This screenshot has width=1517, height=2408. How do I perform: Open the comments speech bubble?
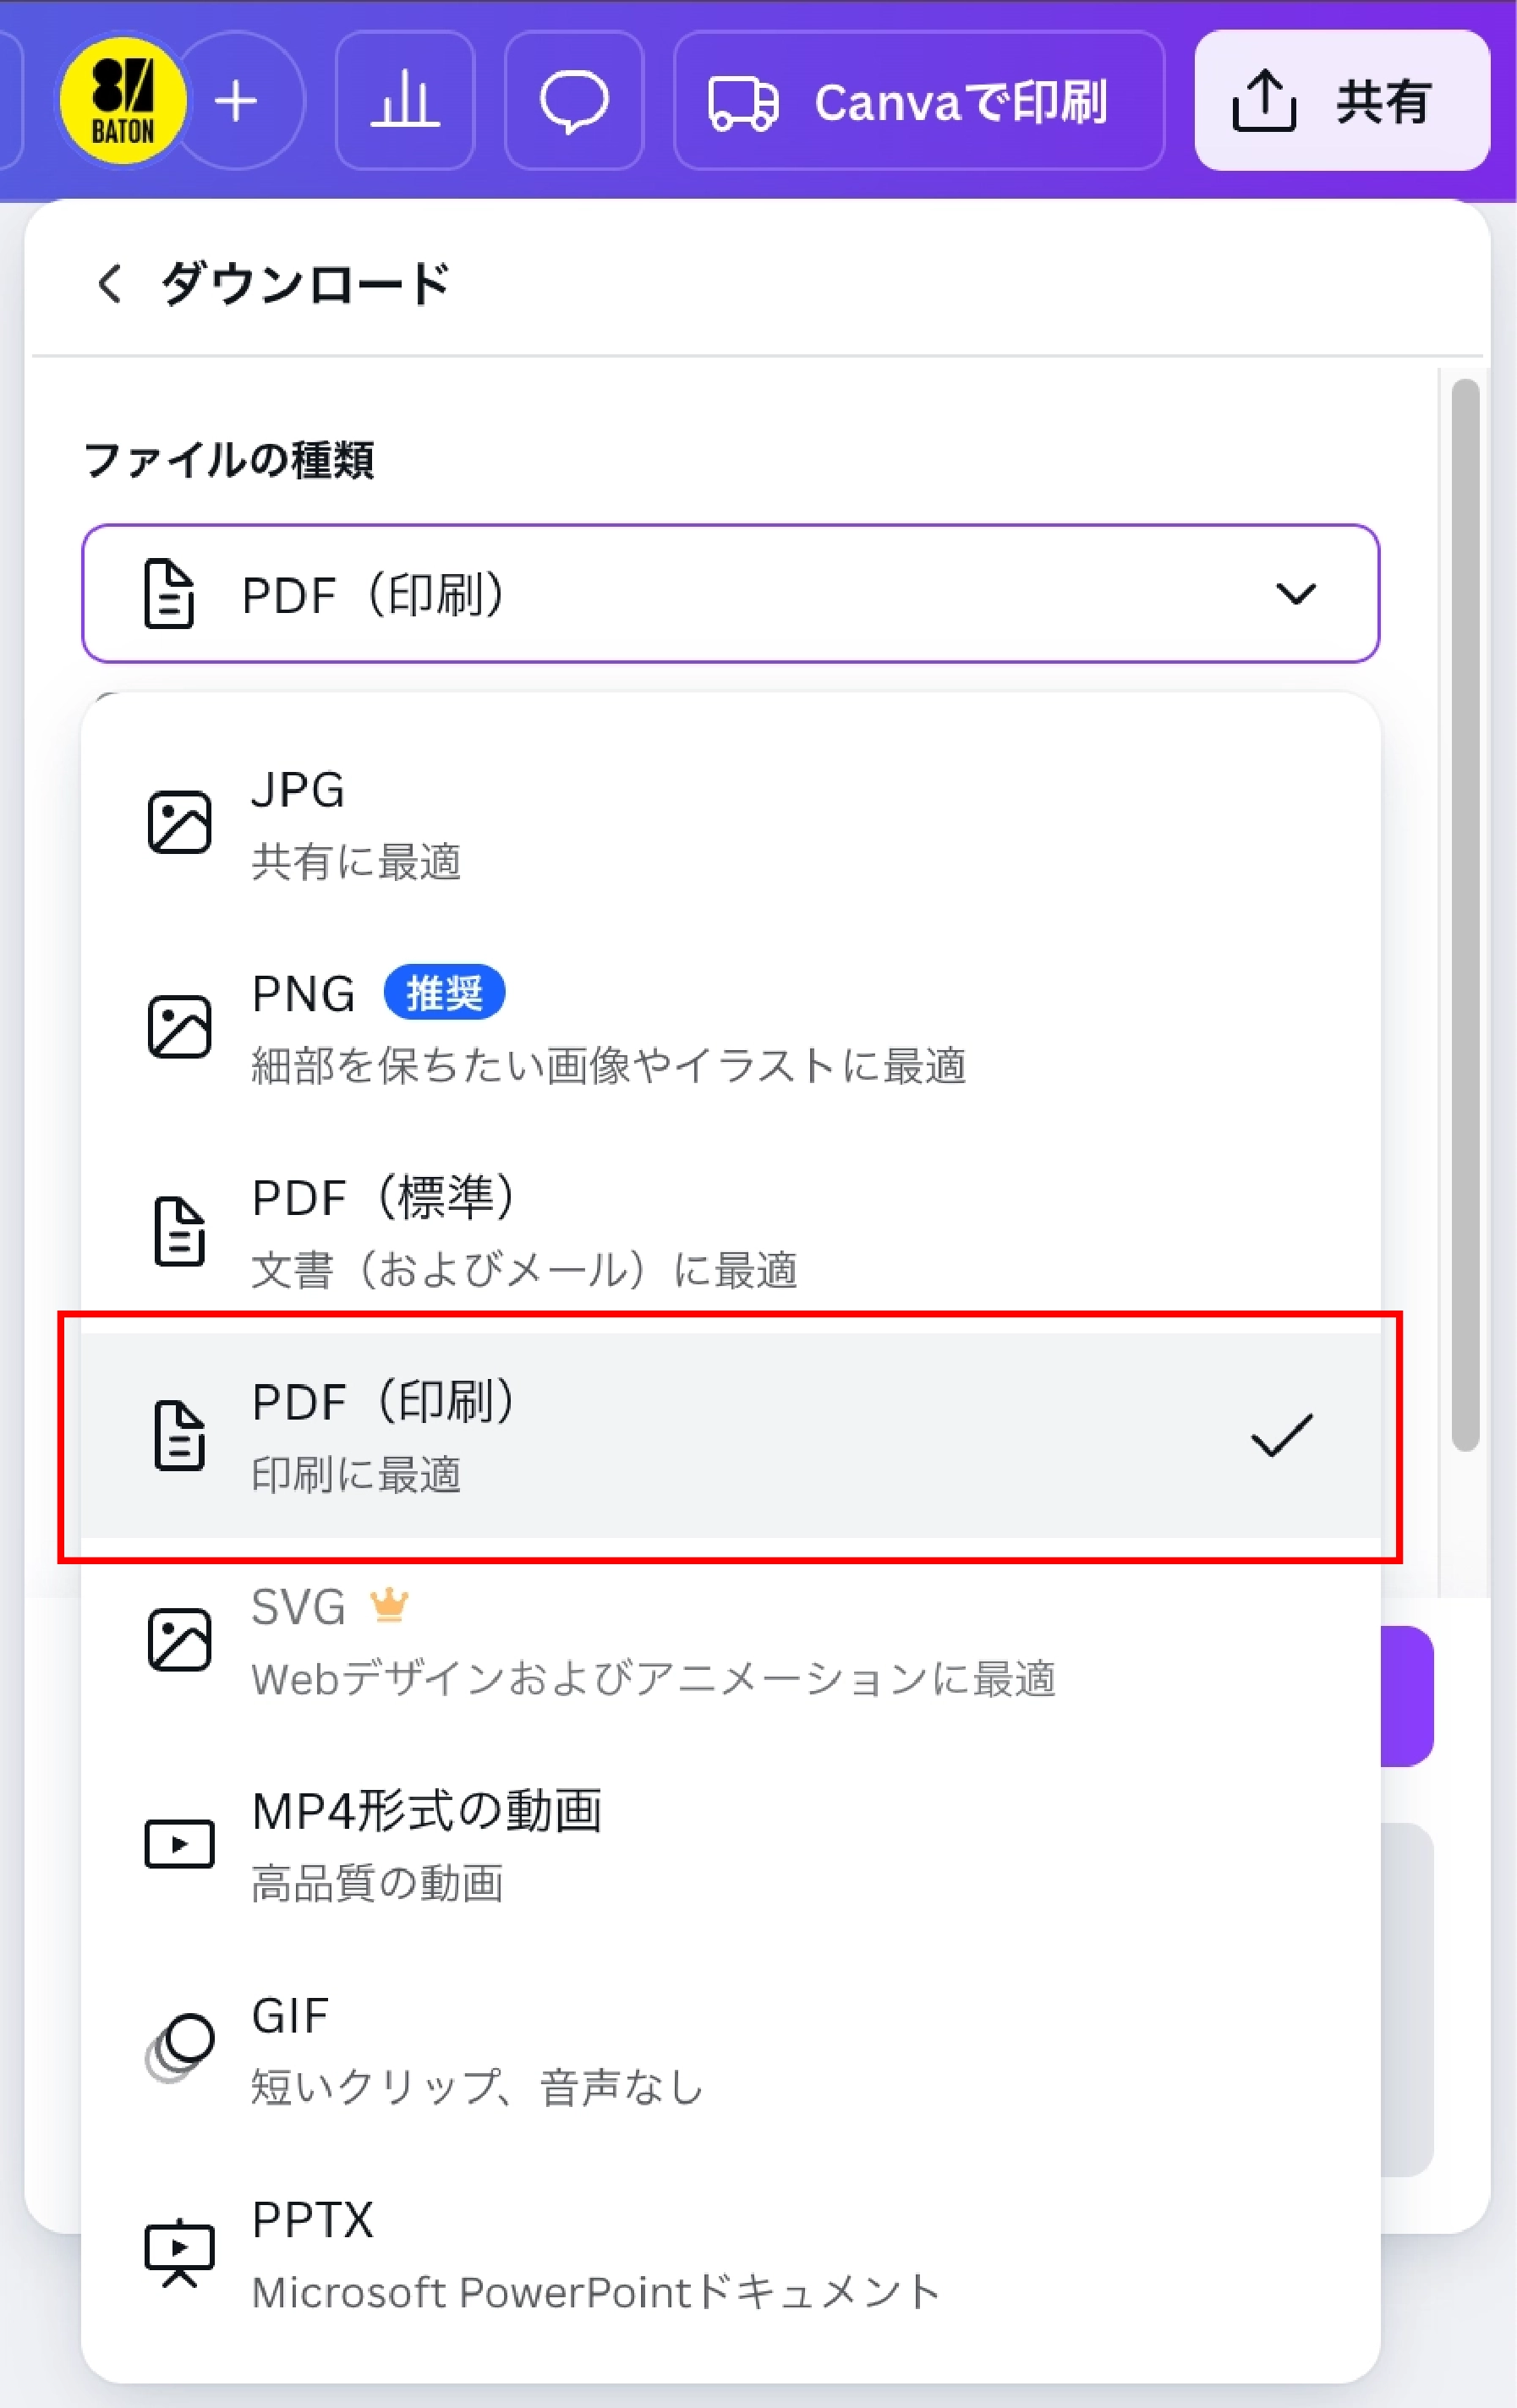click(x=574, y=101)
